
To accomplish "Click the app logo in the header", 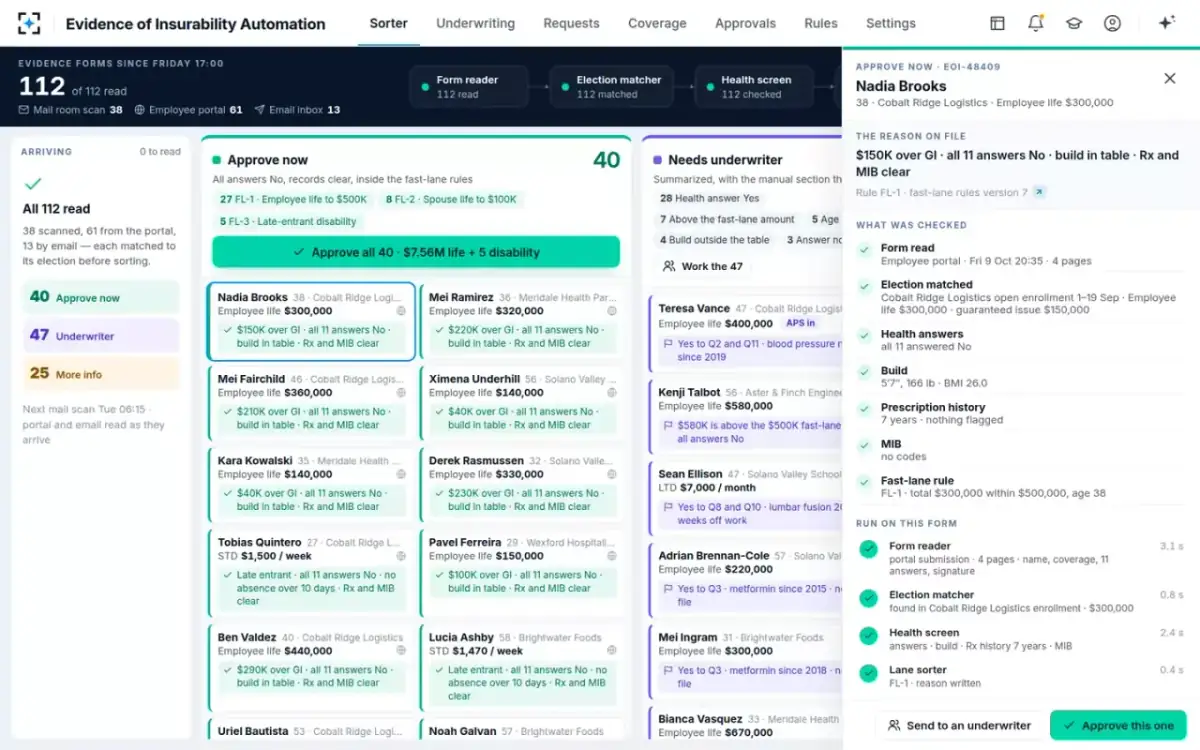I will (x=29, y=23).
